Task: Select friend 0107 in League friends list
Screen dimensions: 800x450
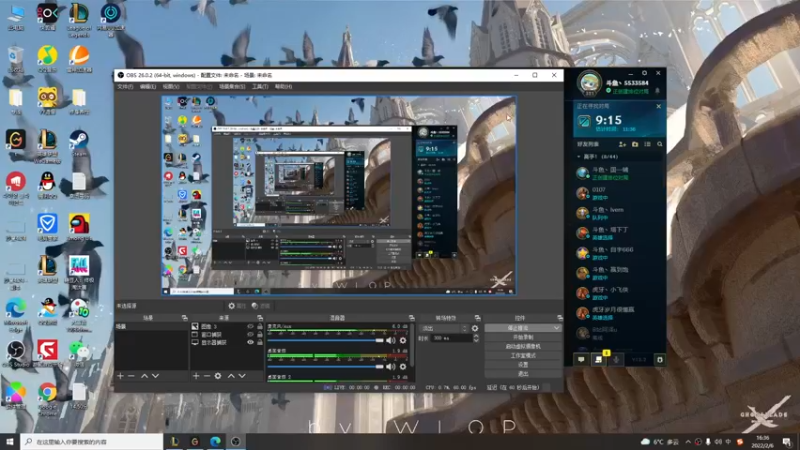Action: pos(619,193)
